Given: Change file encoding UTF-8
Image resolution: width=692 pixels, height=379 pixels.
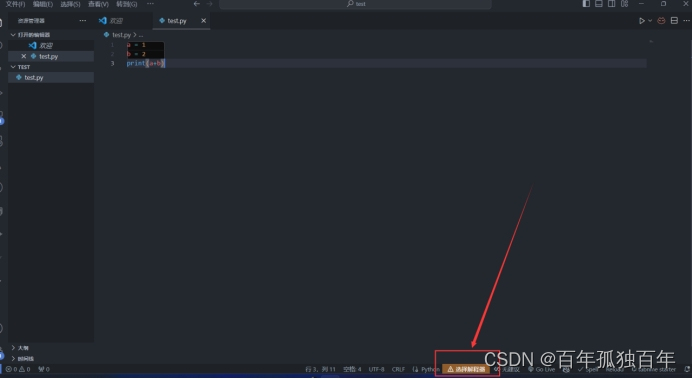Looking at the screenshot, I should pyautogui.click(x=376, y=369).
